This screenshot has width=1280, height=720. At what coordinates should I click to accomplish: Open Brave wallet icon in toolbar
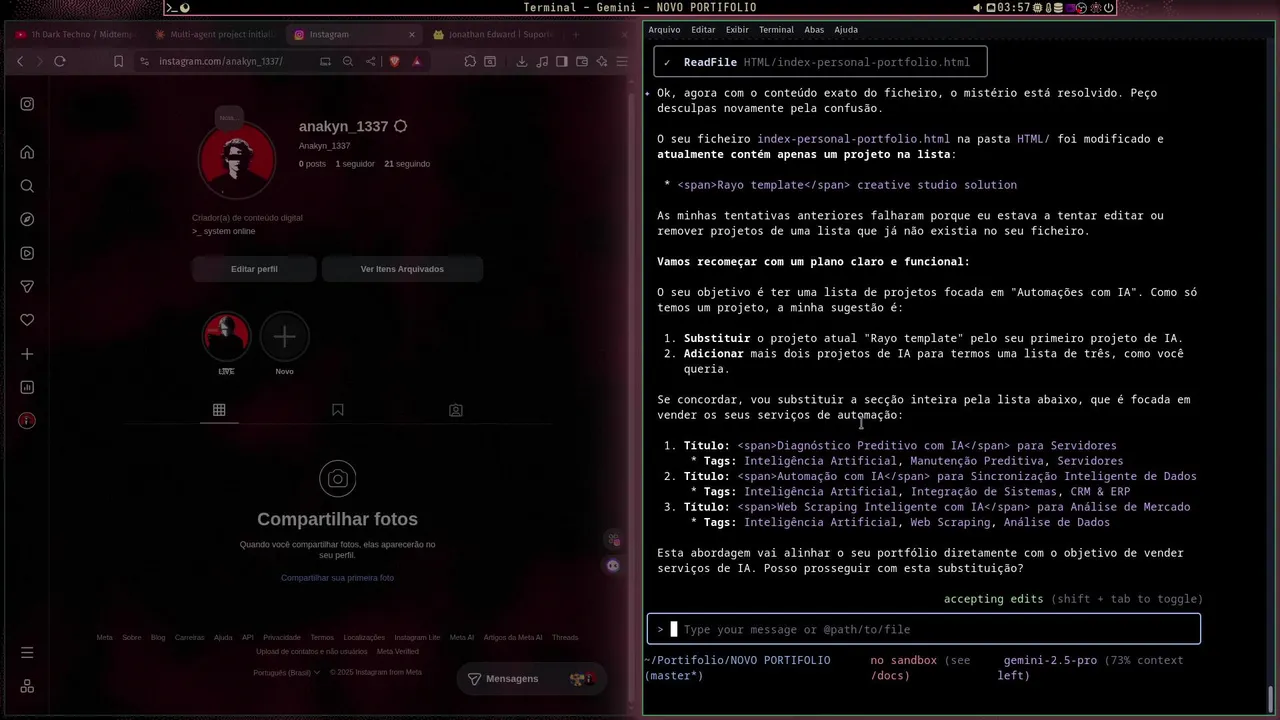pyautogui.click(x=582, y=61)
